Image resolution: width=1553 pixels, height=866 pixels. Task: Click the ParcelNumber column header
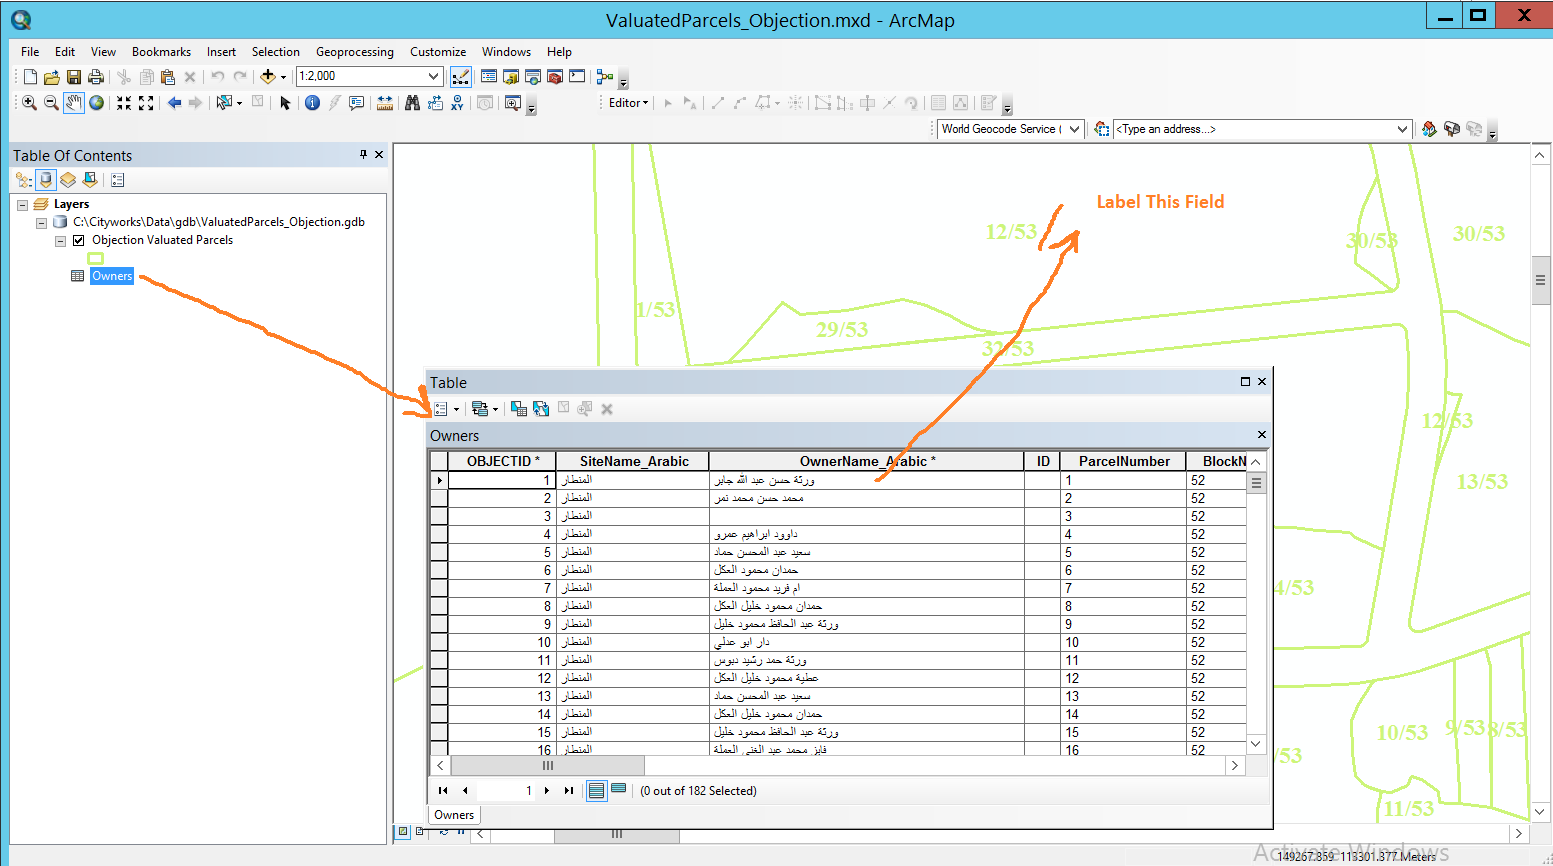point(1124,461)
